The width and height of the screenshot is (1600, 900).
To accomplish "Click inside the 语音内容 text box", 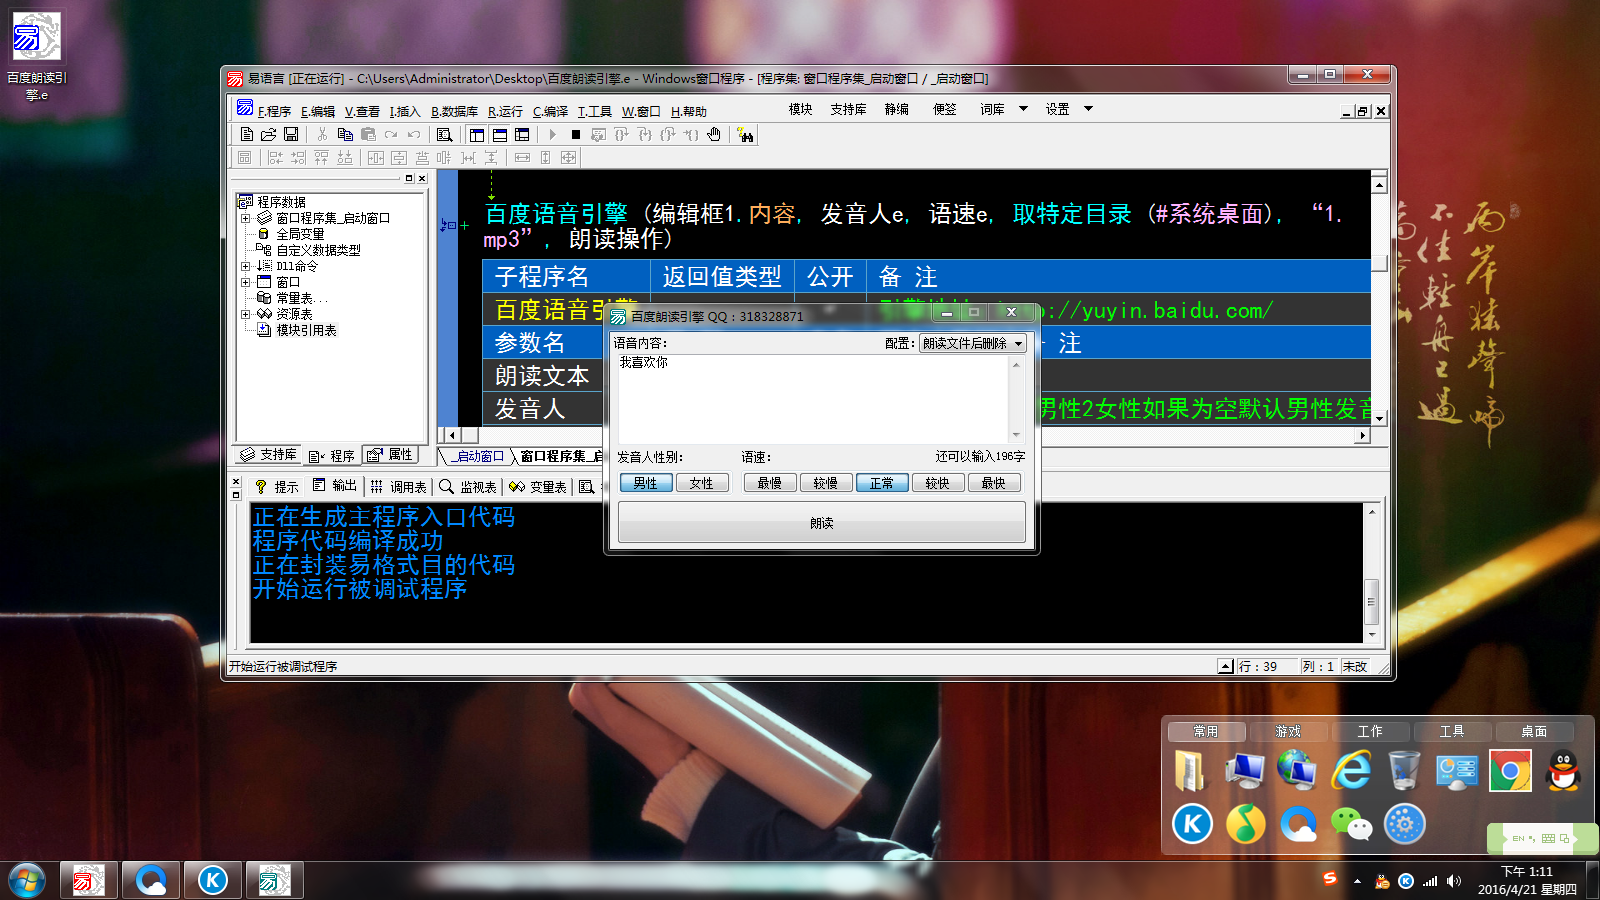I will 815,399.
